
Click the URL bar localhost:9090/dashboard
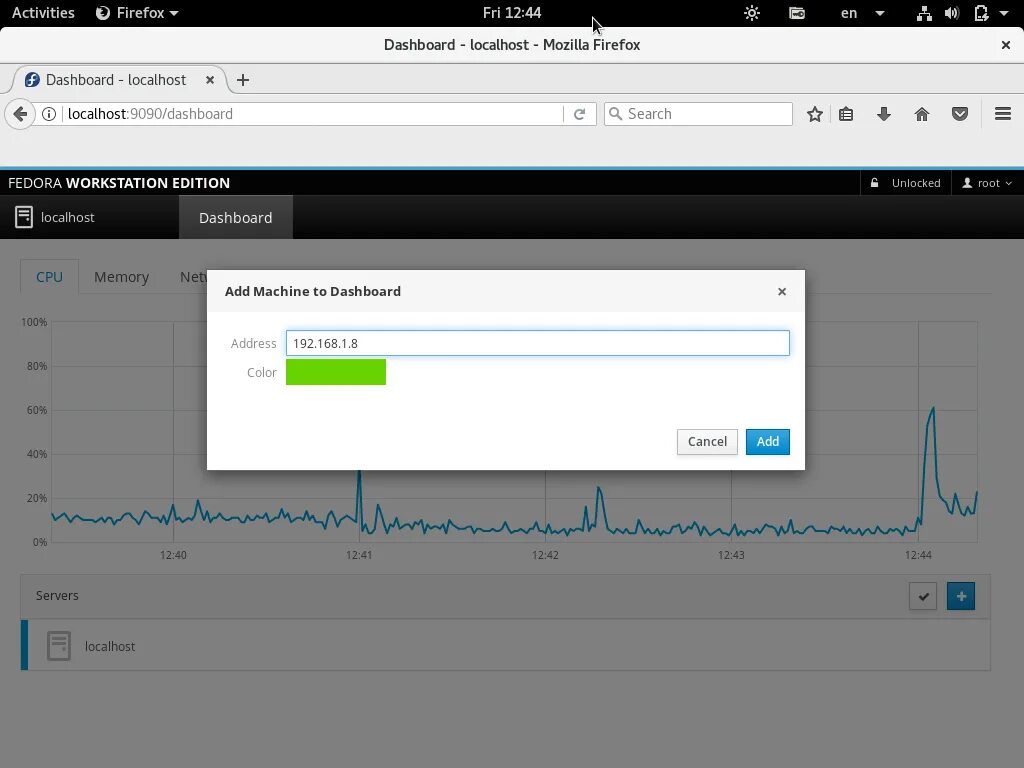pos(313,114)
